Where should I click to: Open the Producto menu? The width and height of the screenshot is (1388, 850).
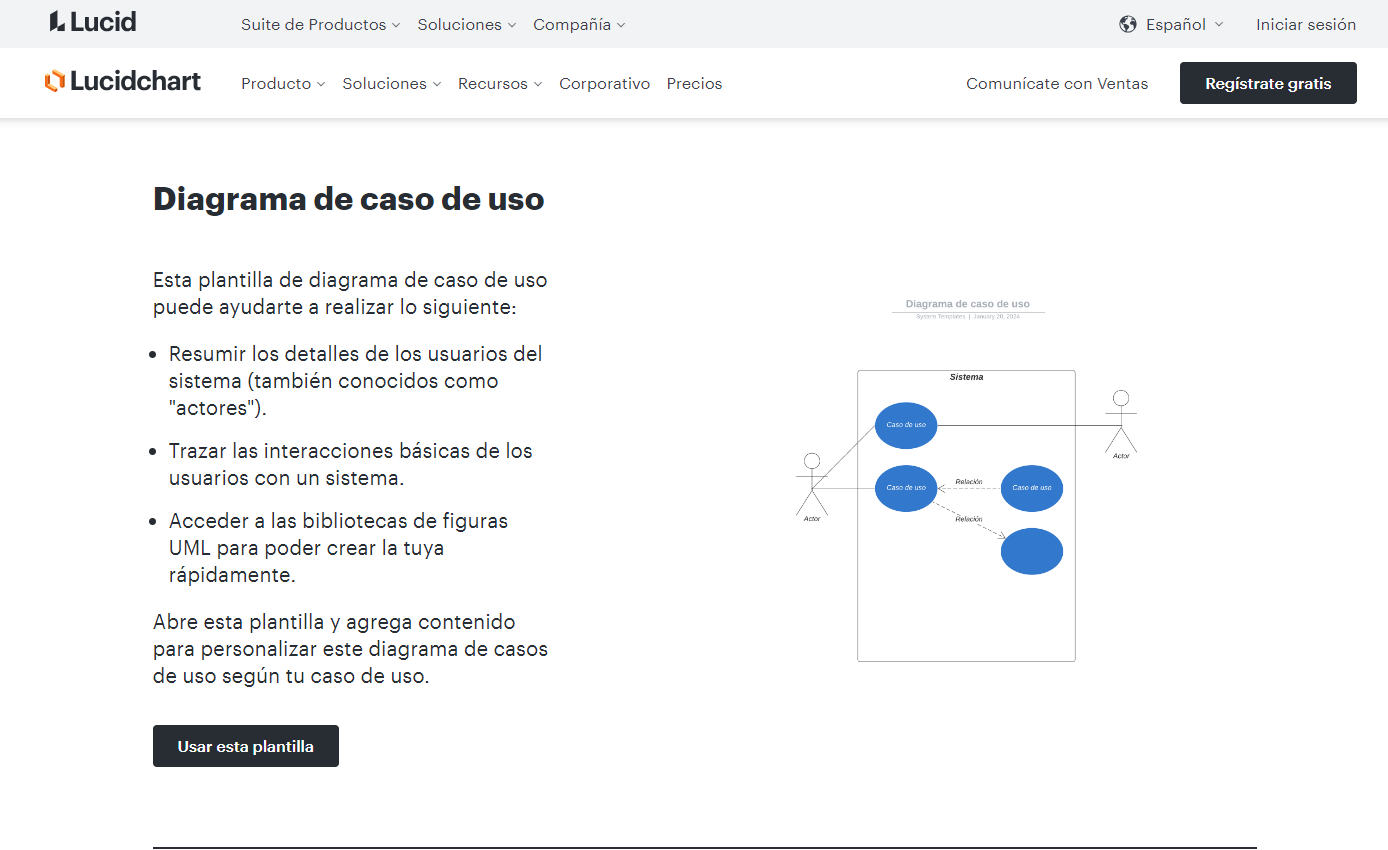[x=283, y=84]
